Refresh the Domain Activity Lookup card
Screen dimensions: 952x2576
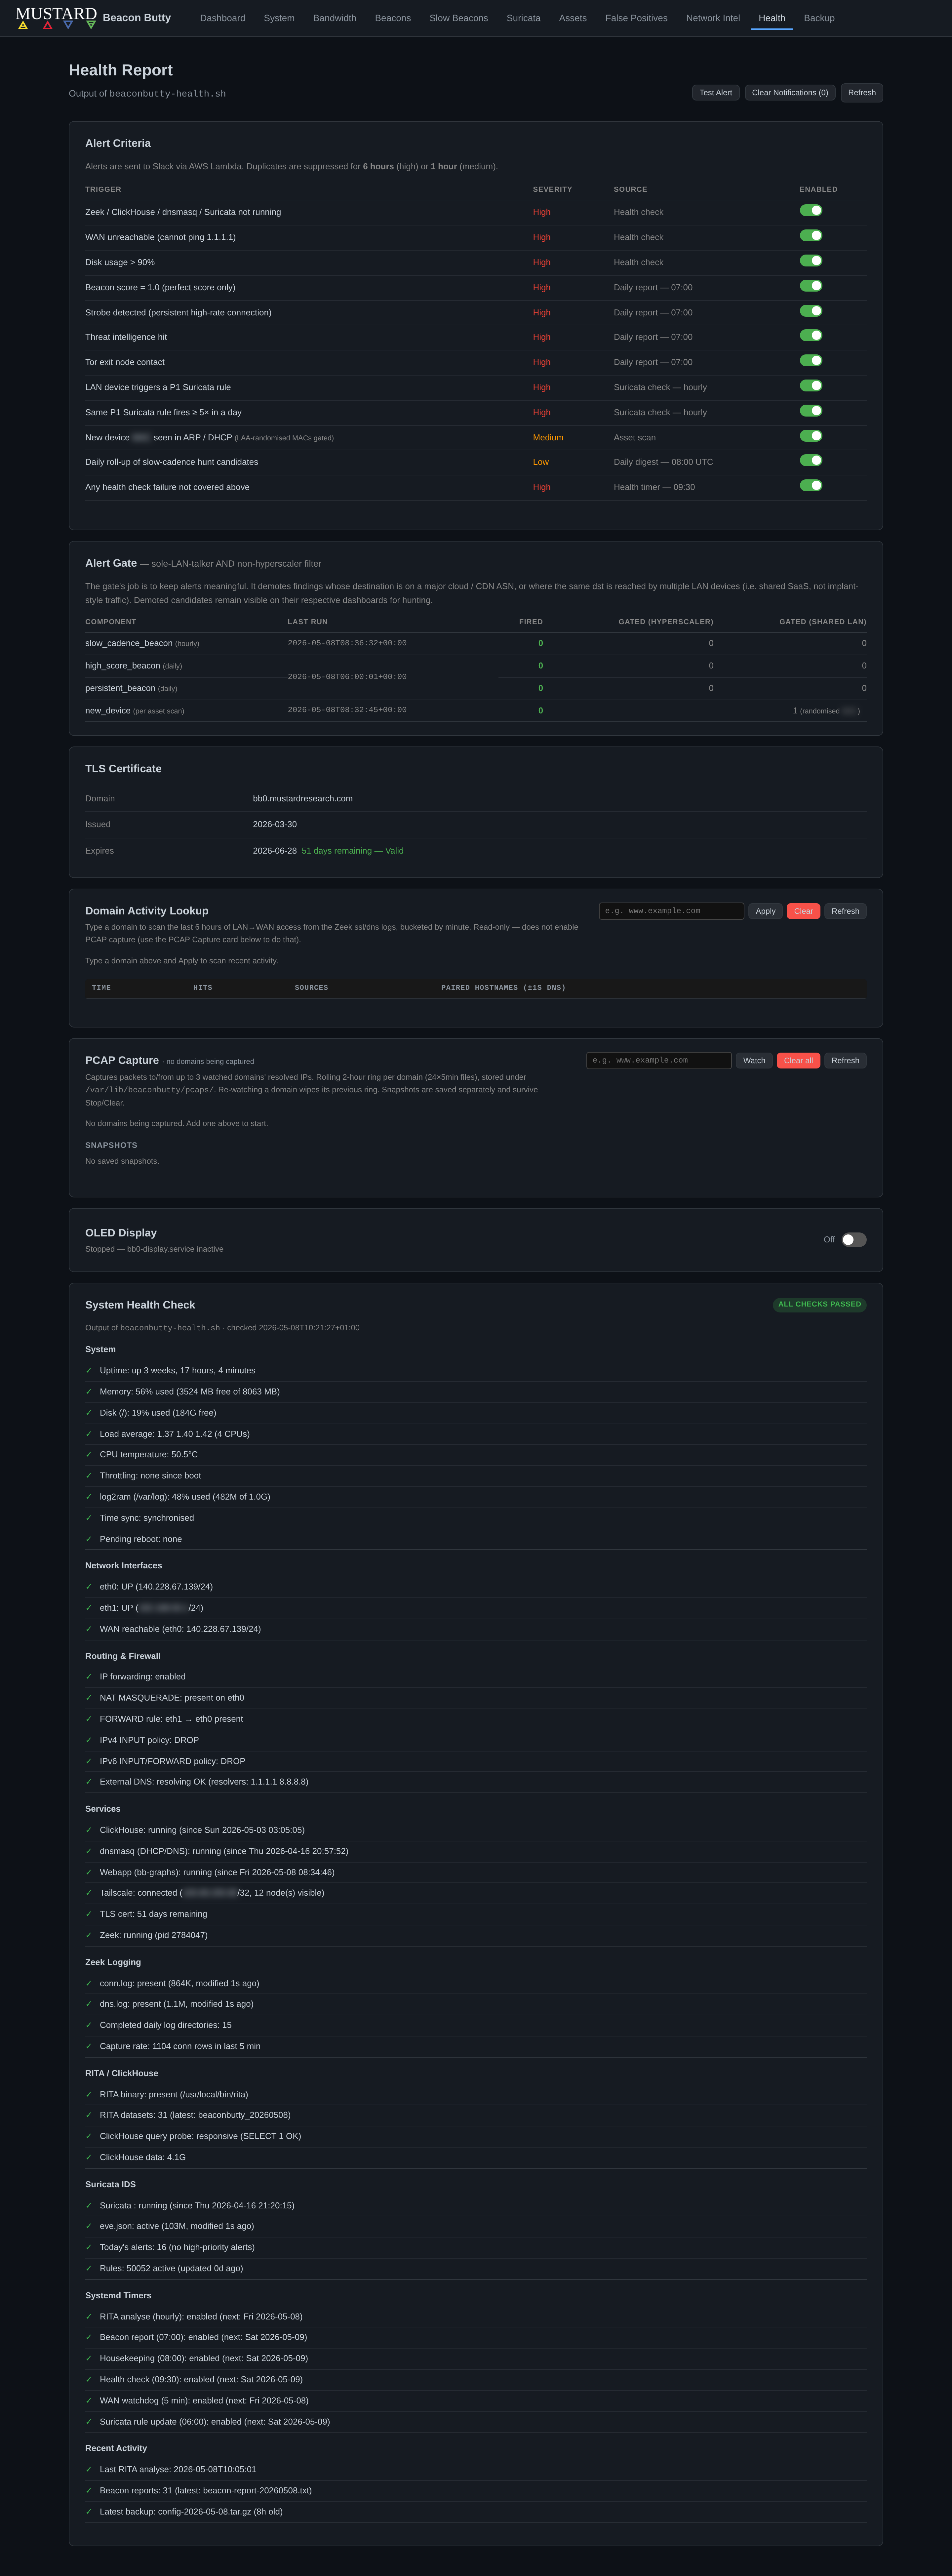[x=845, y=911]
